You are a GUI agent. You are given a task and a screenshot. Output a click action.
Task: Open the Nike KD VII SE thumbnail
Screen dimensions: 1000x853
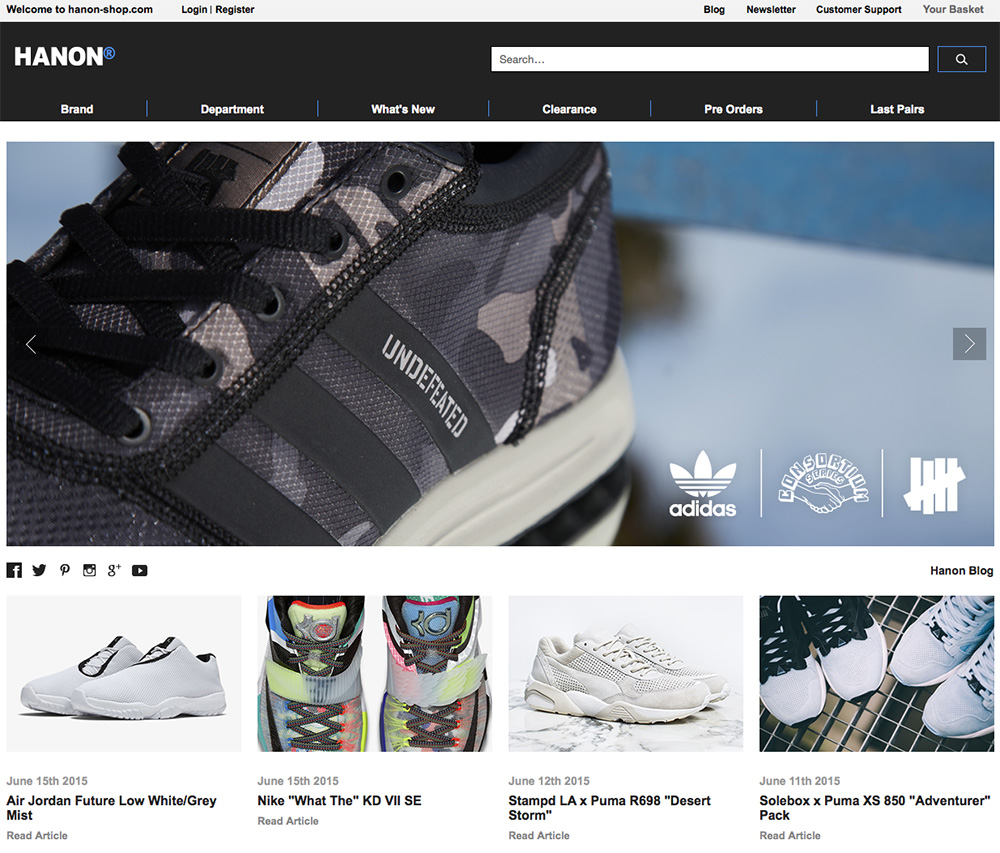point(374,673)
